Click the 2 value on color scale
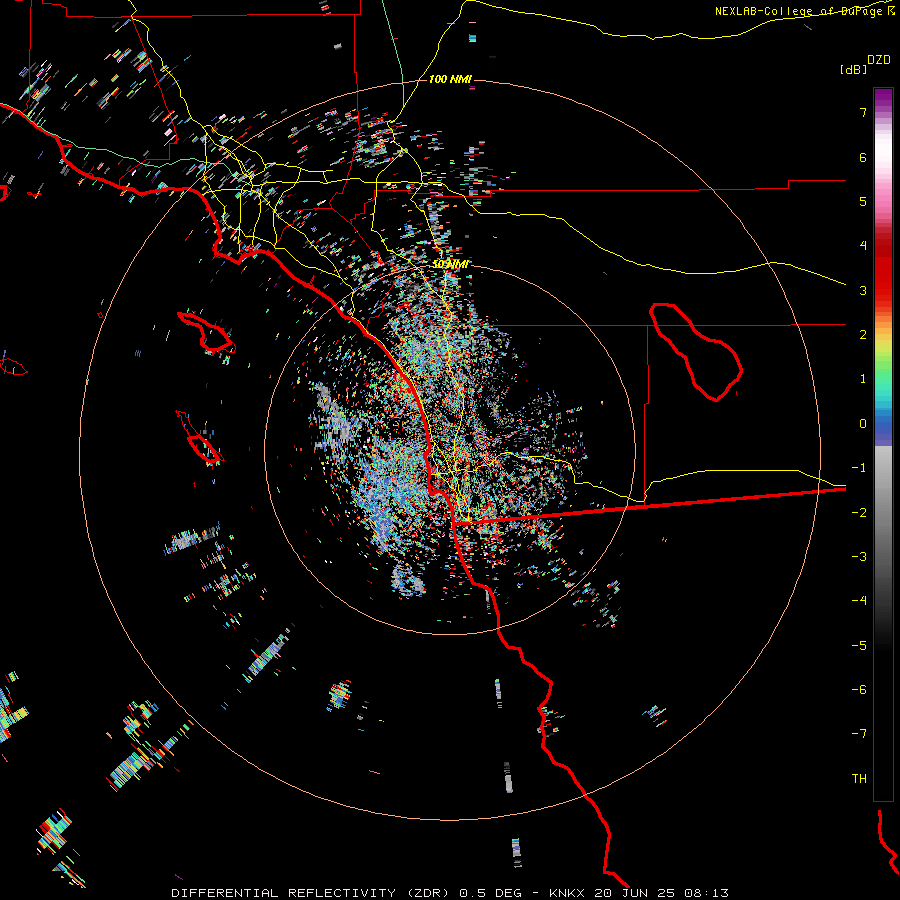 coord(863,335)
